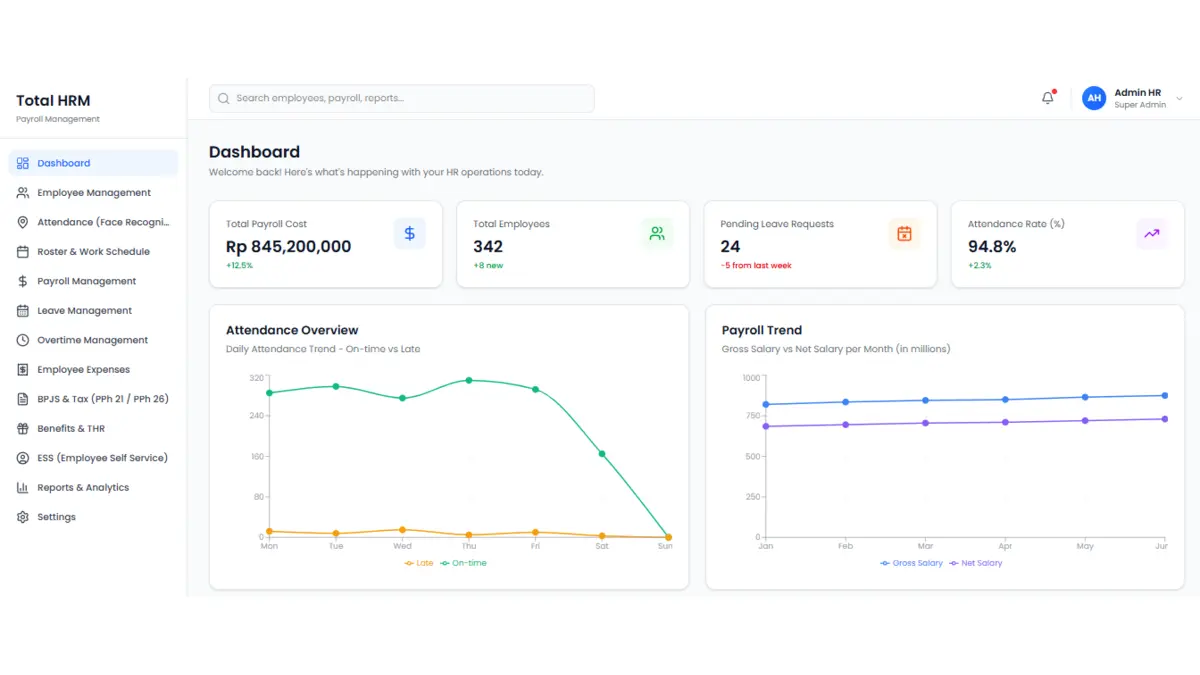Toggle Gross Salary series in legend
This screenshot has height=675, width=1200.
912,563
